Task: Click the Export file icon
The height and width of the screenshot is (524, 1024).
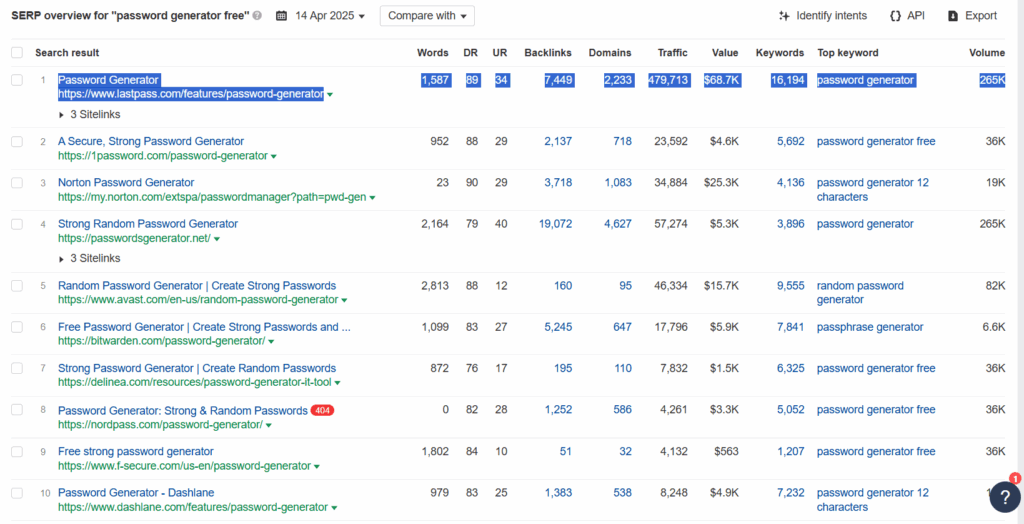Action: tap(953, 16)
